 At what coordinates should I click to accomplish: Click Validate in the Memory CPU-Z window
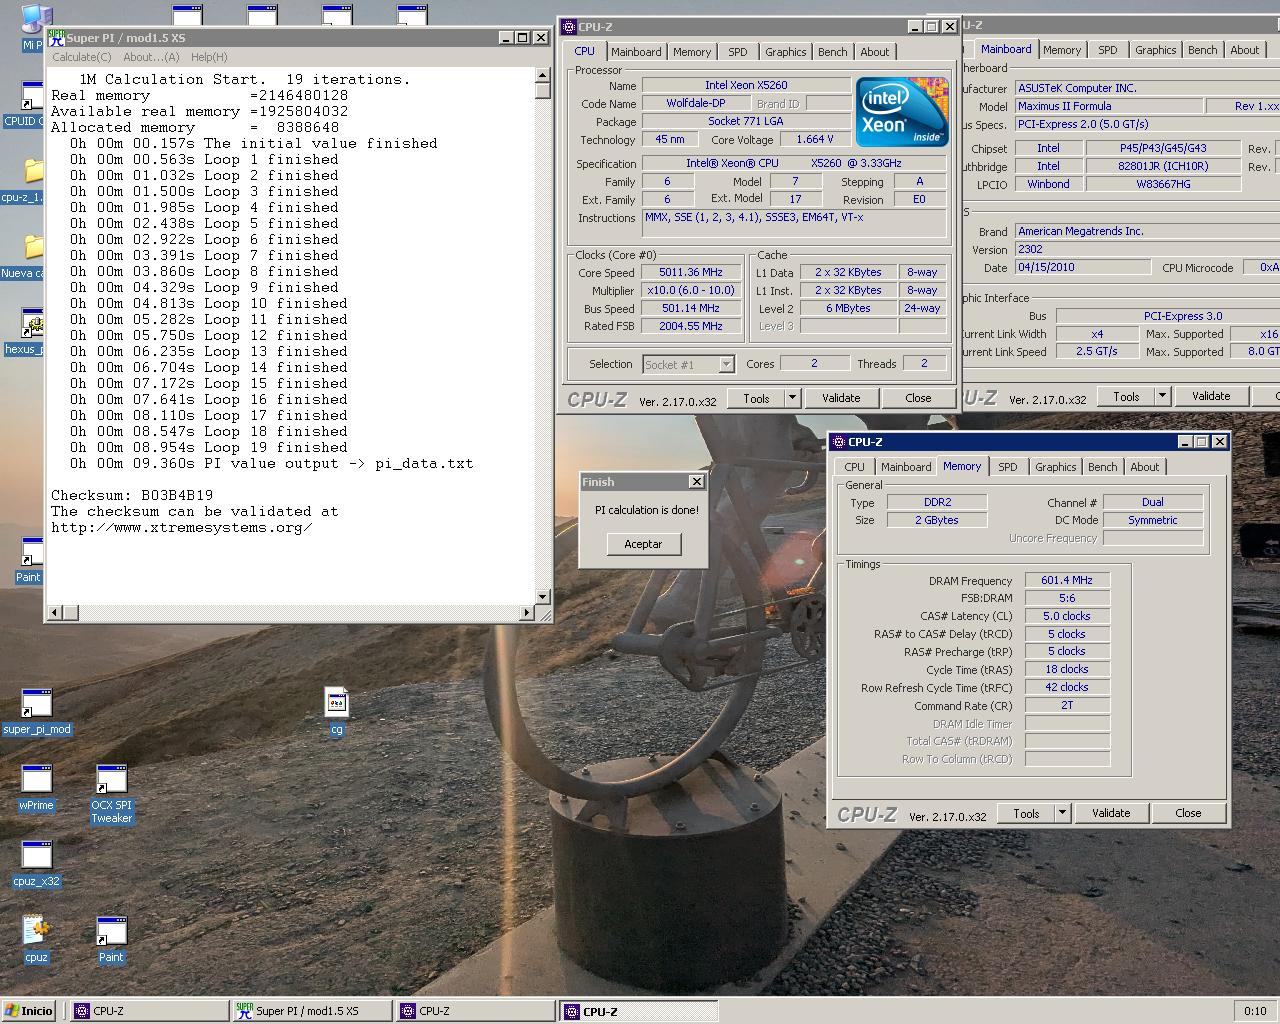click(x=1110, y=813)
